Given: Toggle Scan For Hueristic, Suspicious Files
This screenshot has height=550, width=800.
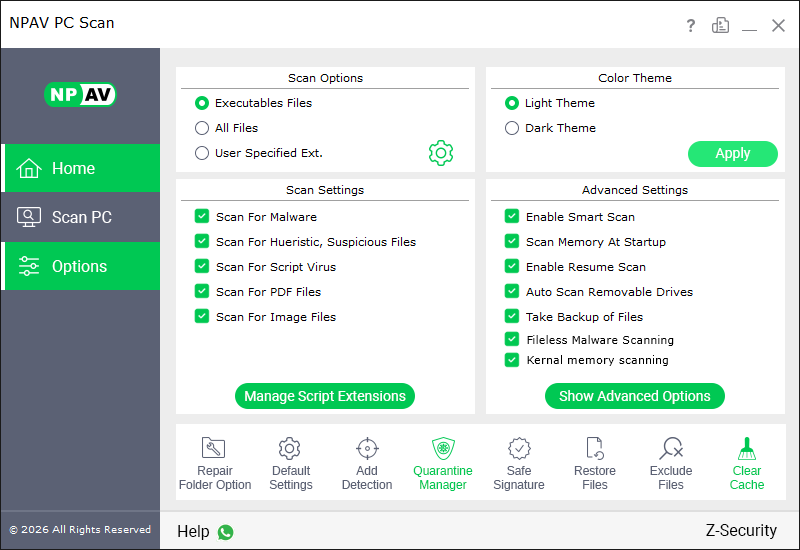Looking at the screenshot, I should coord(202,241).
